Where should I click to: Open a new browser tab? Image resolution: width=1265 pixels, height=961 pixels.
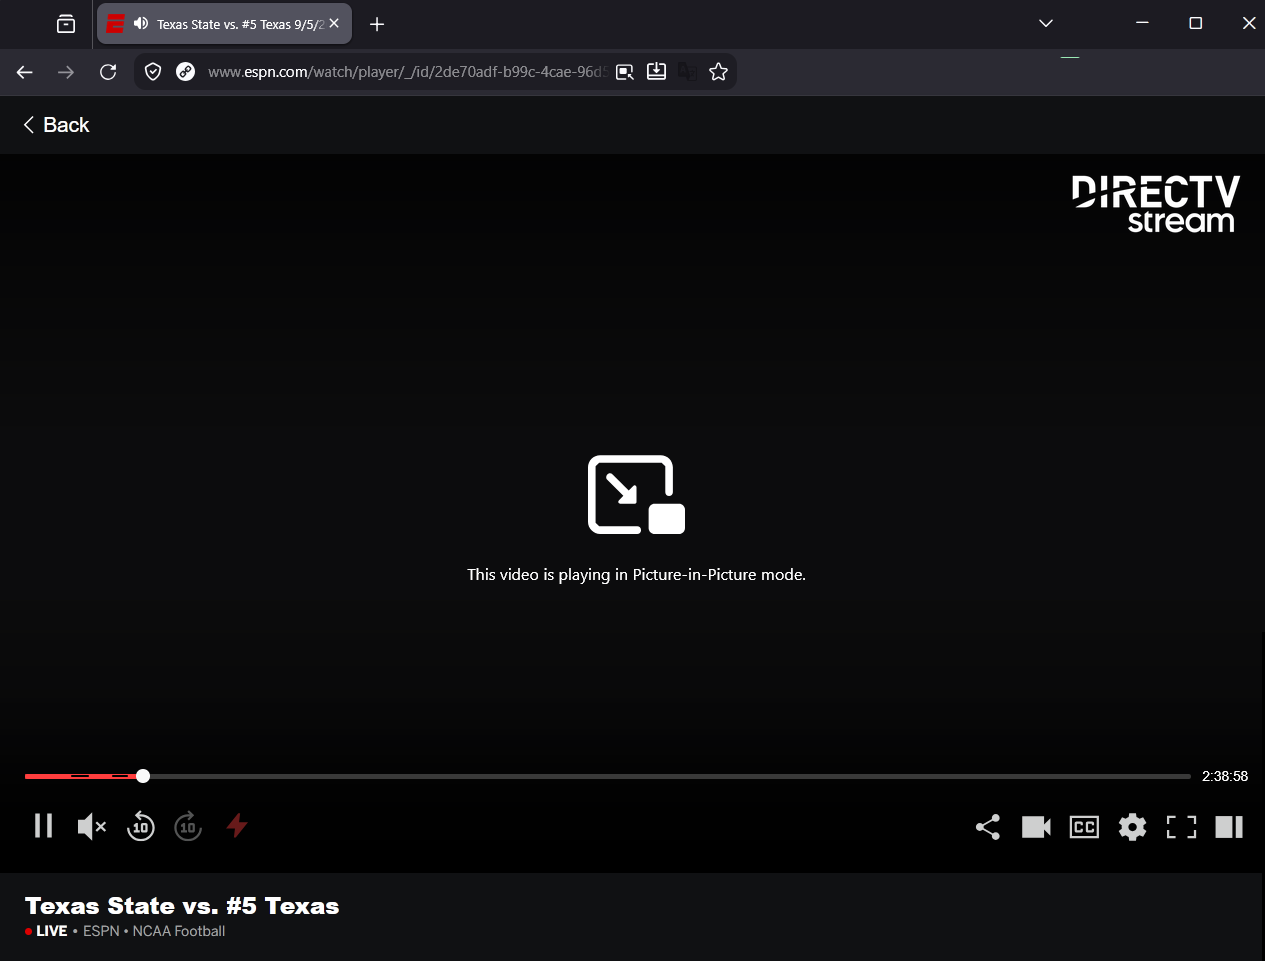pos(377,24)
